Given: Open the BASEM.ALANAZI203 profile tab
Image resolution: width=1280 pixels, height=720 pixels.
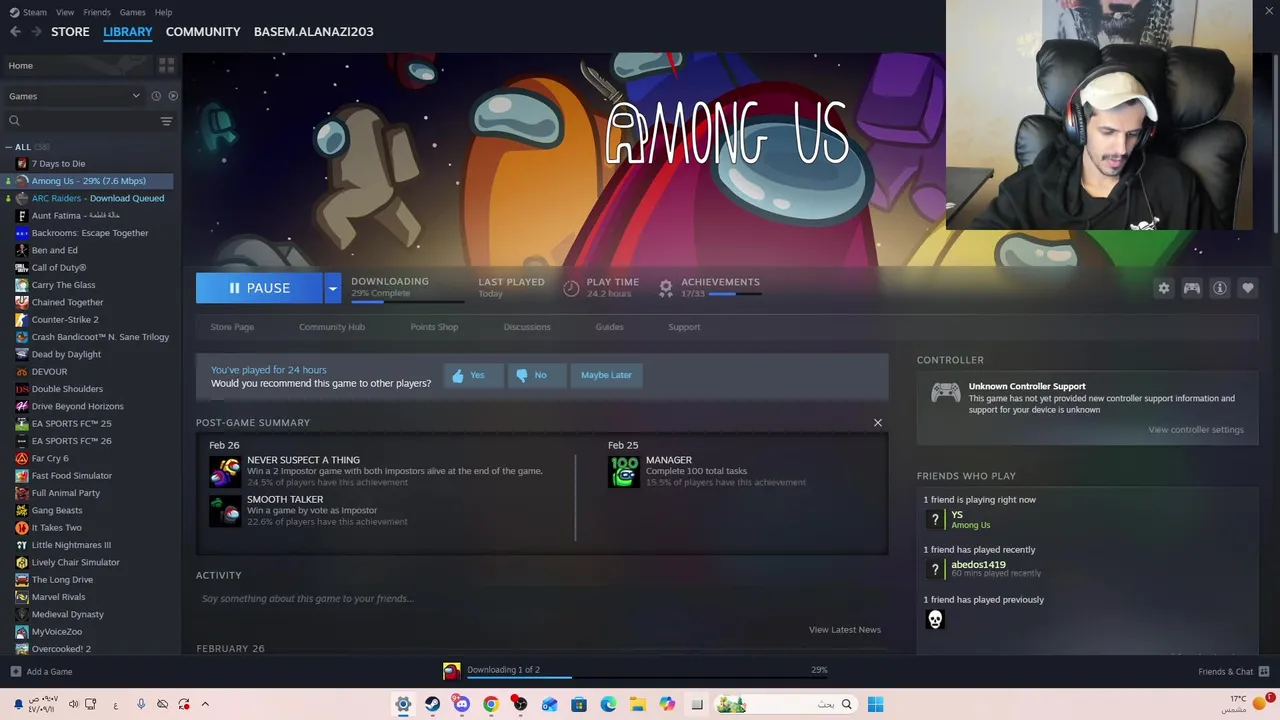Looking at the screenshot, I should pos(314,32).
